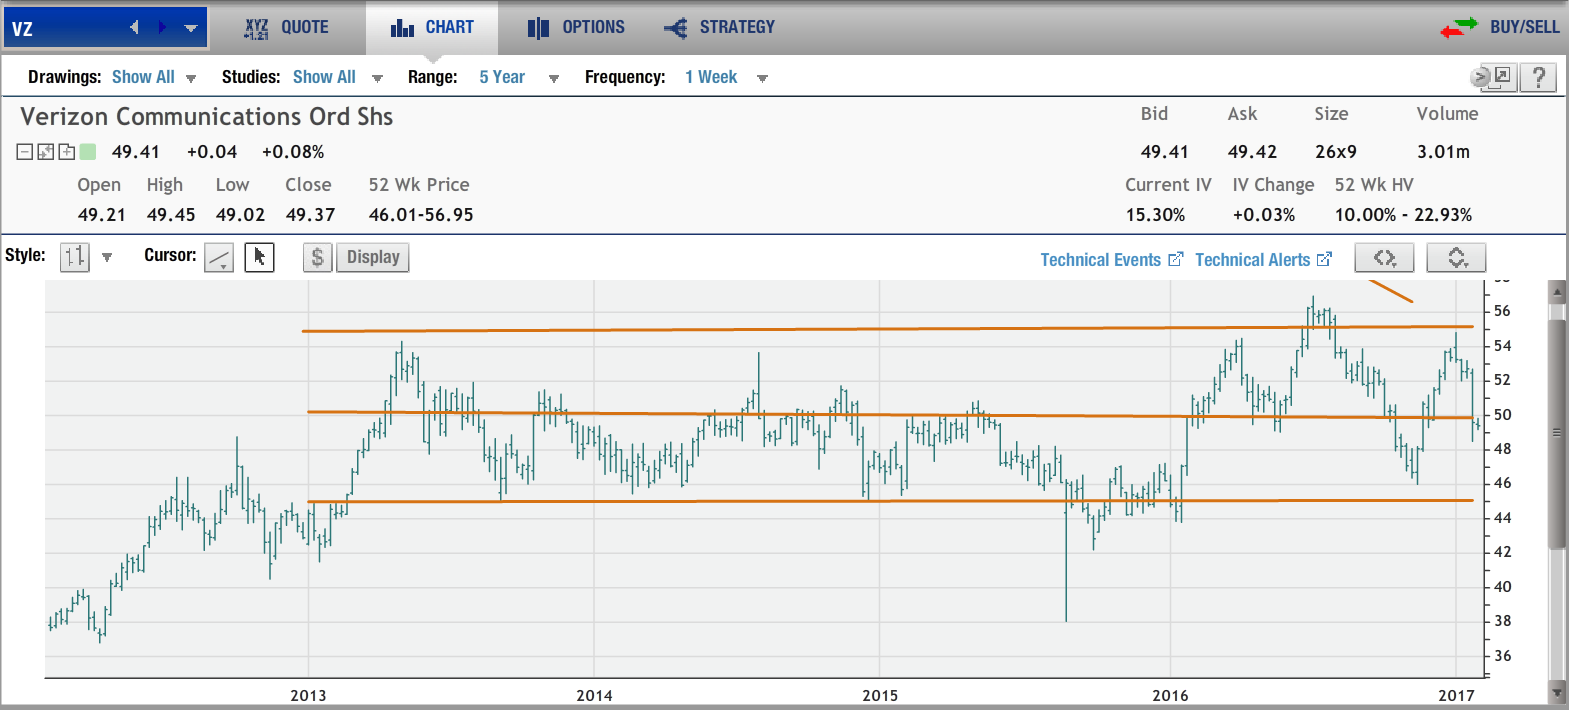Click the chart scrollbar up arrow
Viewport: 1569px width, 710px height.
(1556, 292)
